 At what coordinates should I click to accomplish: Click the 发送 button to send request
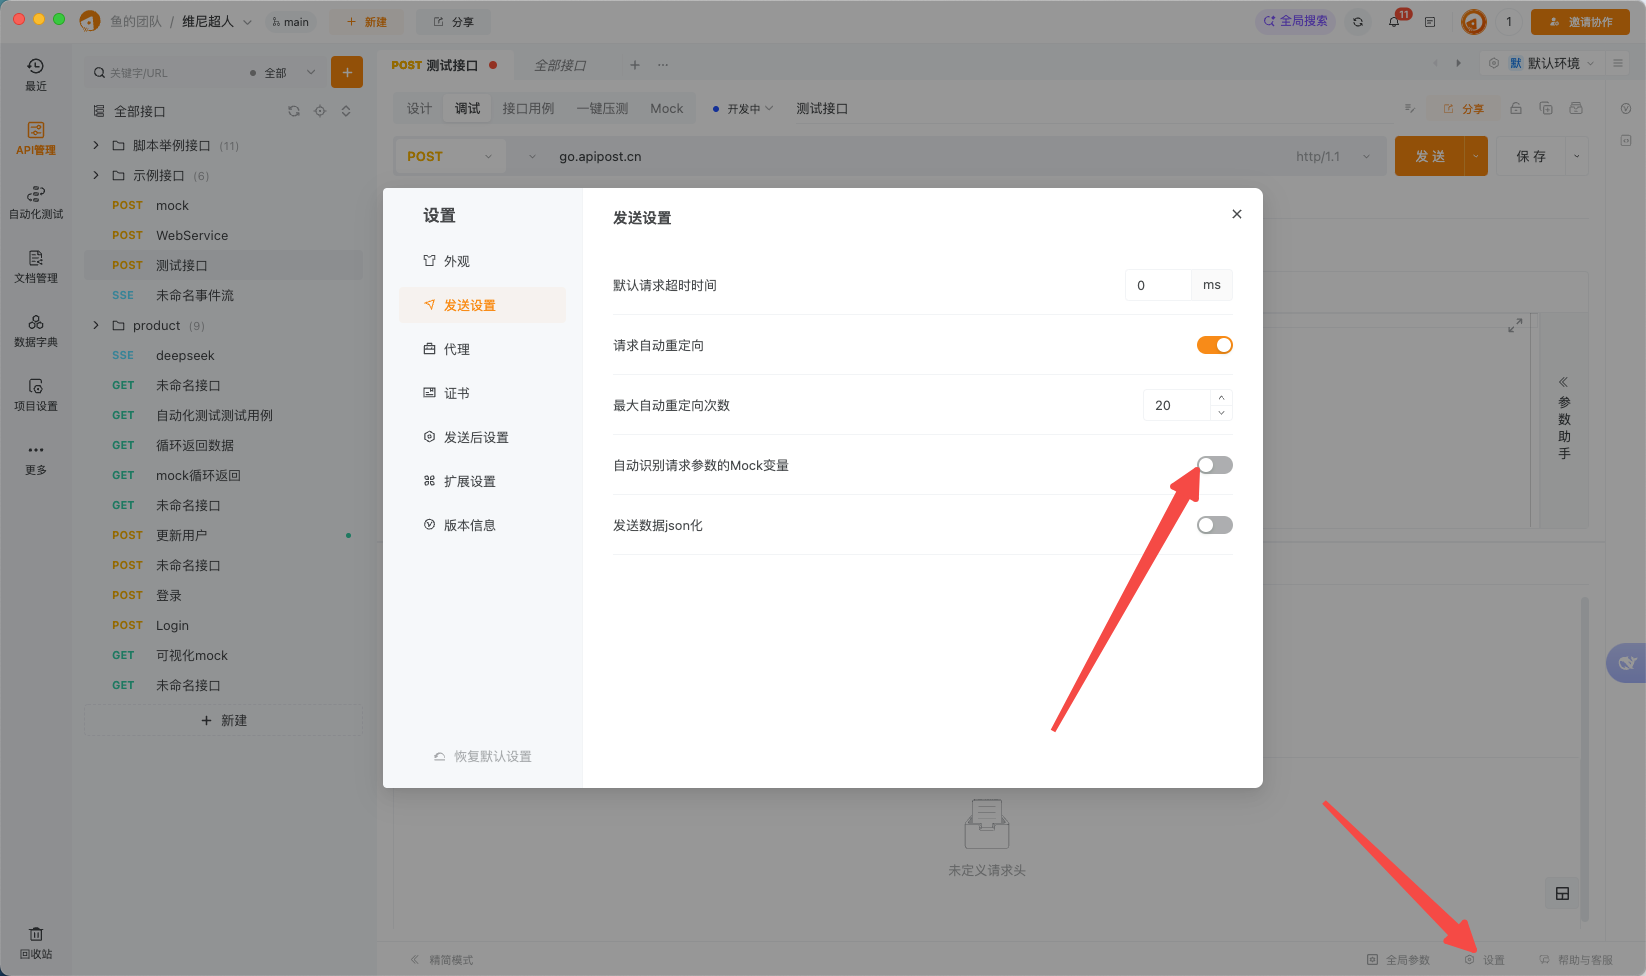coord(1430,156)
